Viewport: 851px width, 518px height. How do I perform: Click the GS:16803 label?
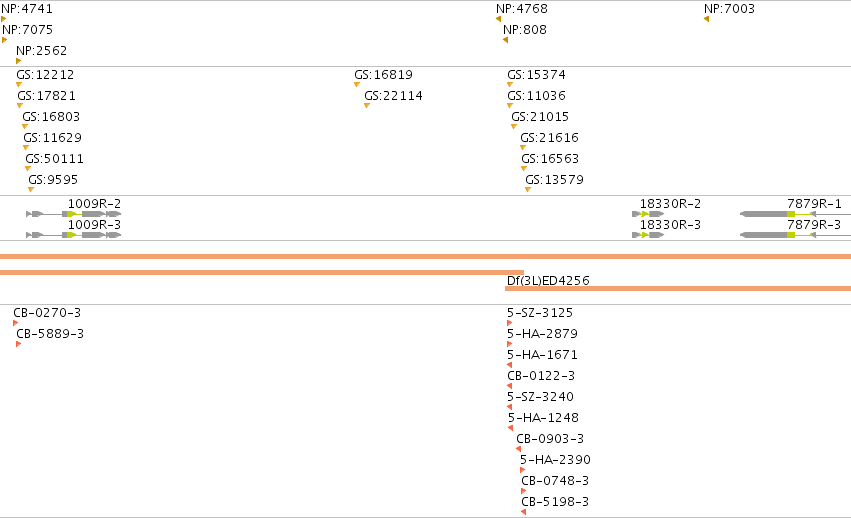click(x=51, y=117)
